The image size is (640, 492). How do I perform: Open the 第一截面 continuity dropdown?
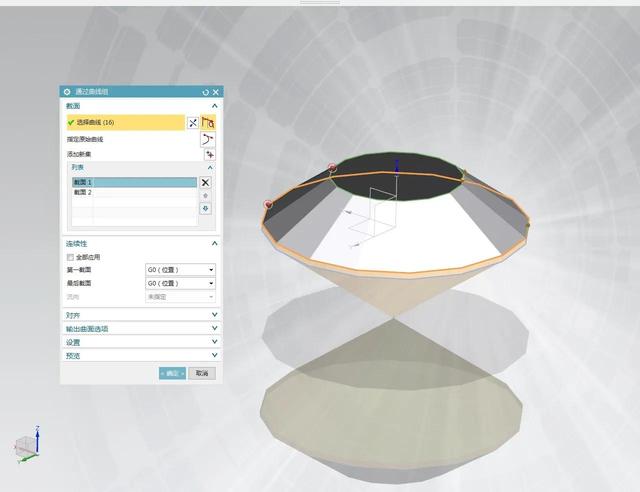click(180, 270)
